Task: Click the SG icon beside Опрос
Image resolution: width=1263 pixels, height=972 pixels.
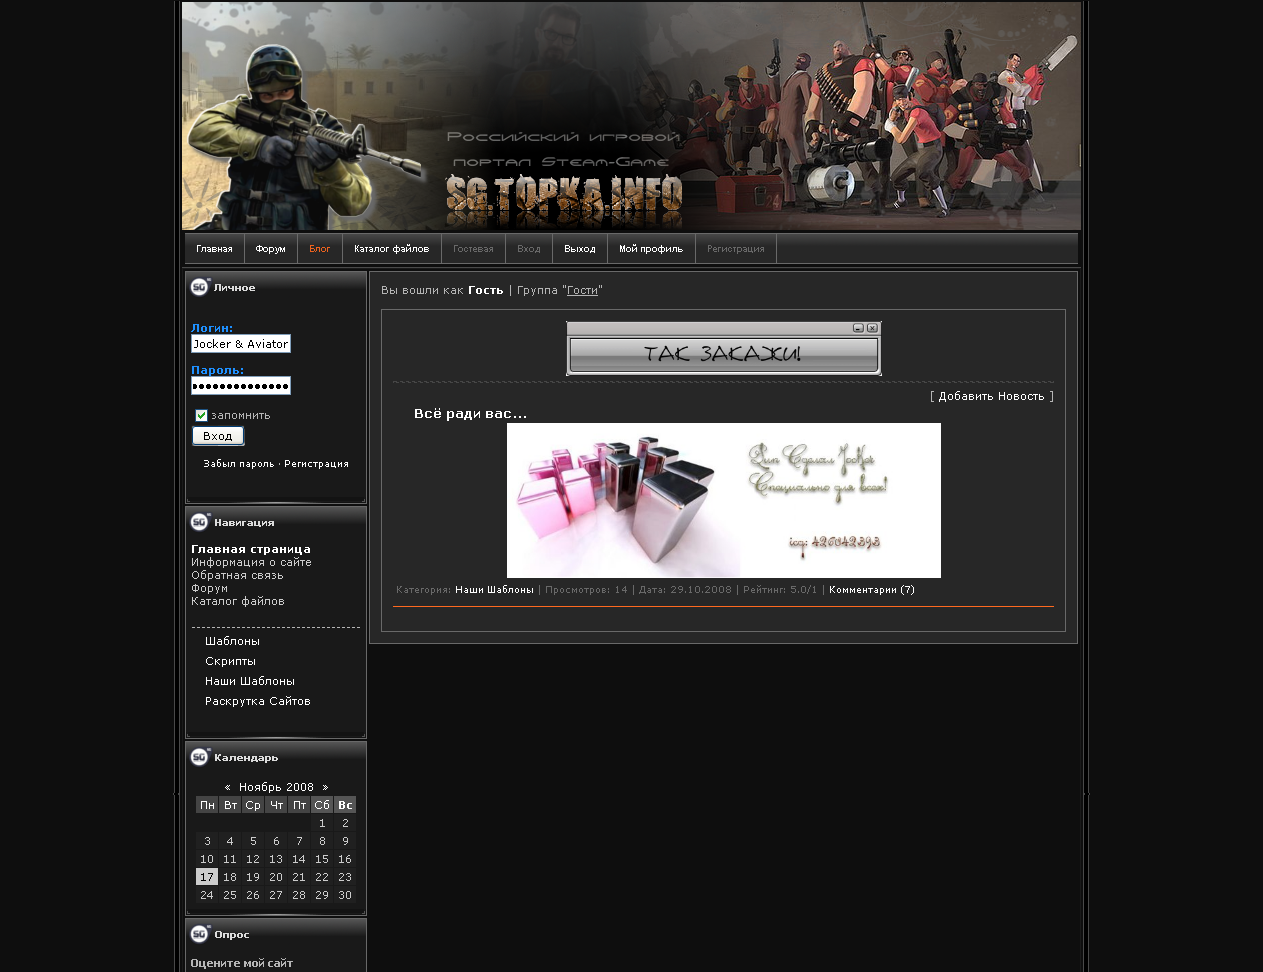Action: 200,934
